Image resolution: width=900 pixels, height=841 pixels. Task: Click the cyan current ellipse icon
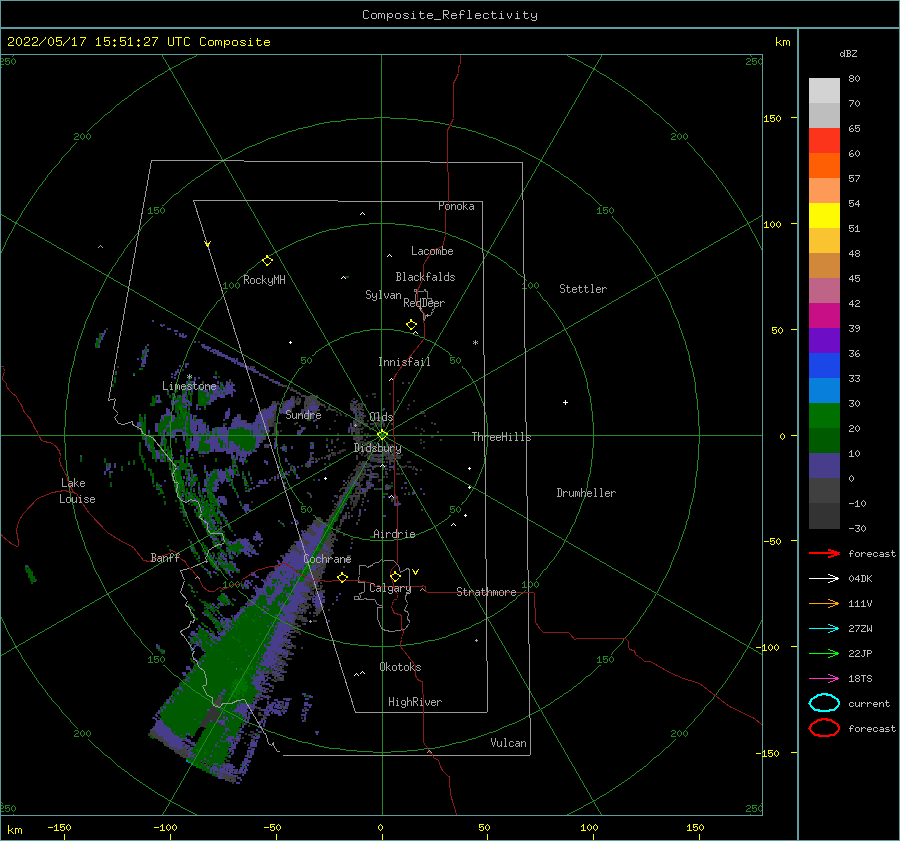click(x=824, y=703)
